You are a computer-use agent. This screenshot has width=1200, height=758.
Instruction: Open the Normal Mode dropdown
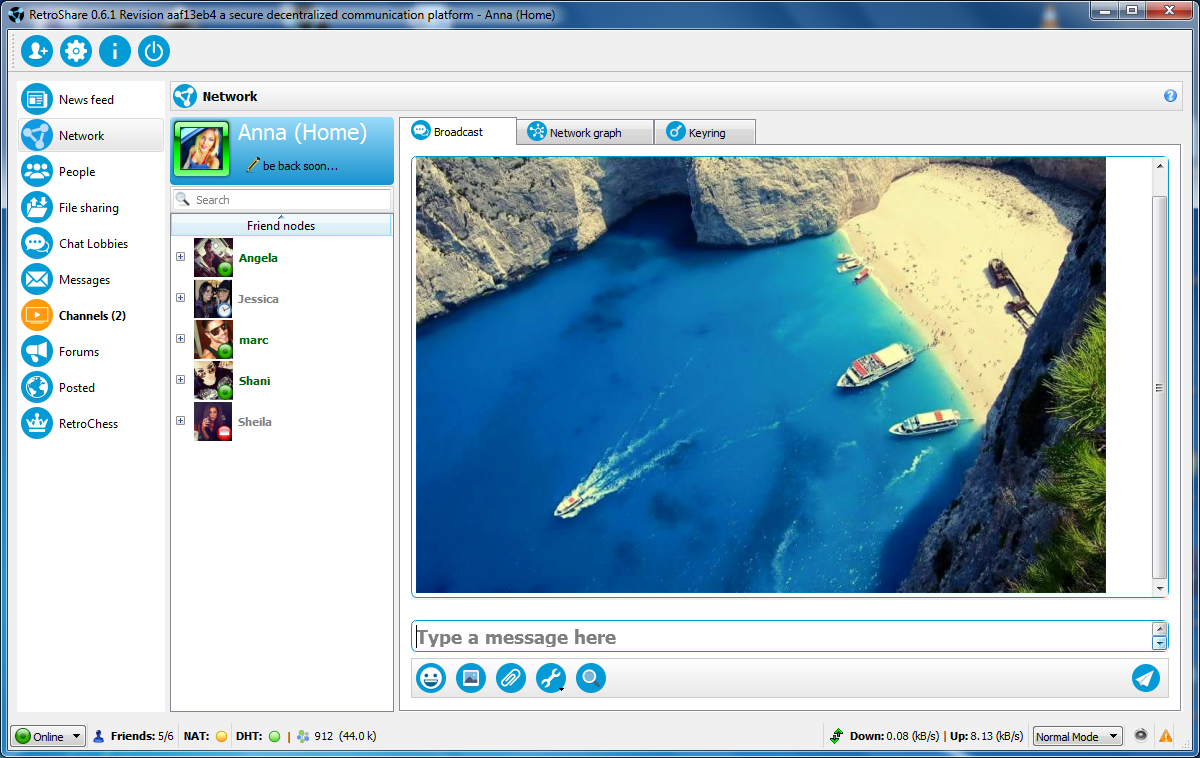[x=1077, y=736]
